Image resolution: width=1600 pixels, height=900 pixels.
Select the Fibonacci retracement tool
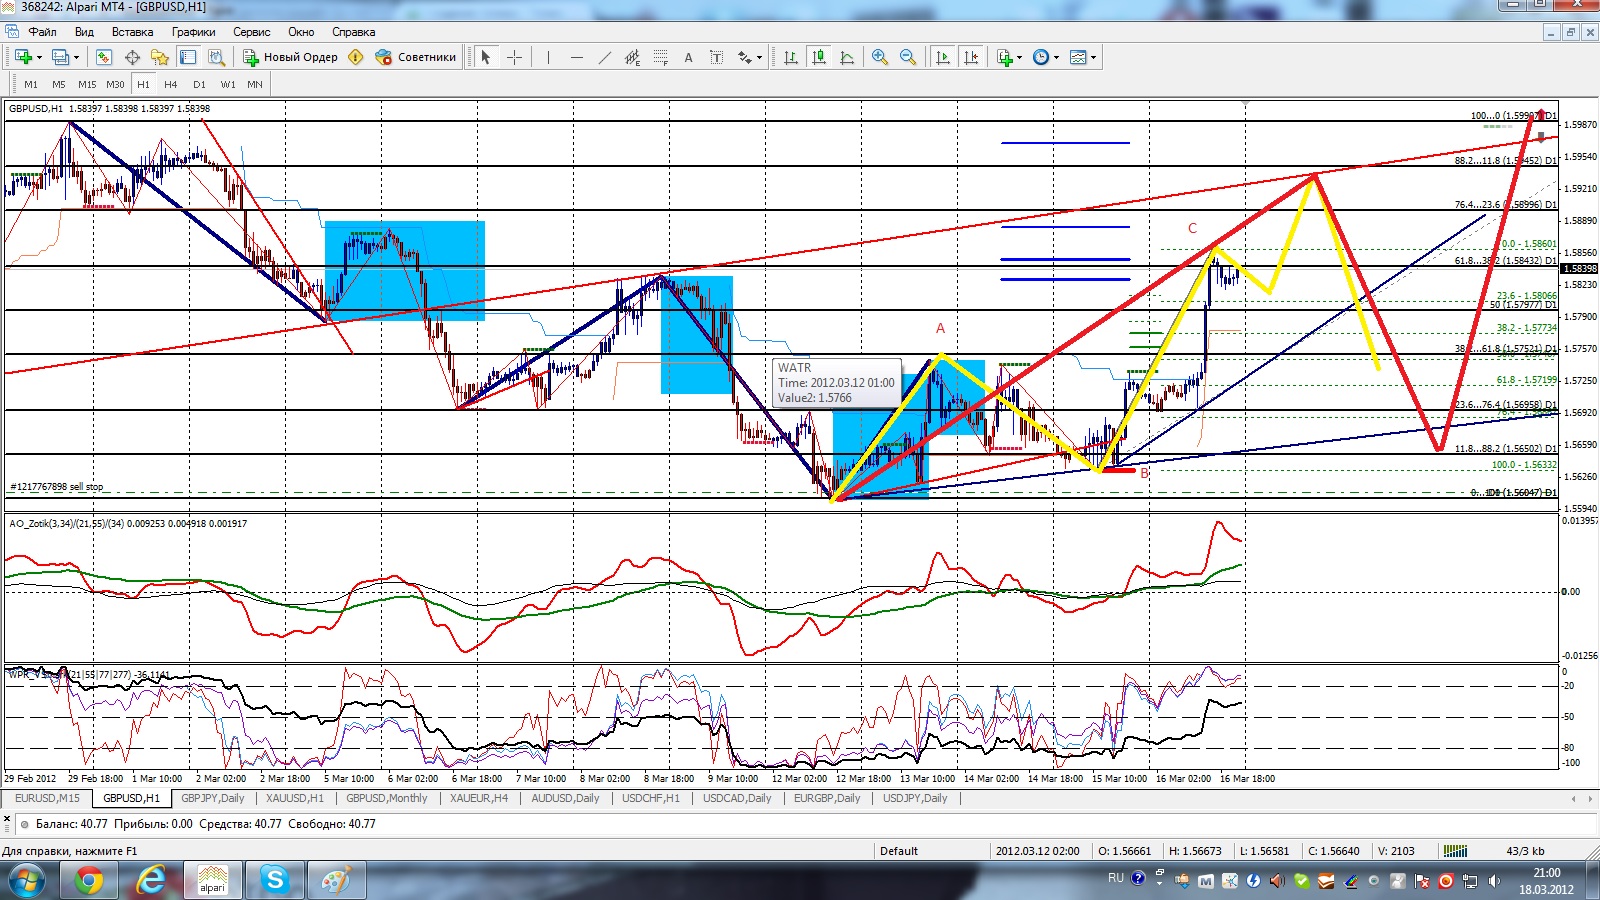661,57
